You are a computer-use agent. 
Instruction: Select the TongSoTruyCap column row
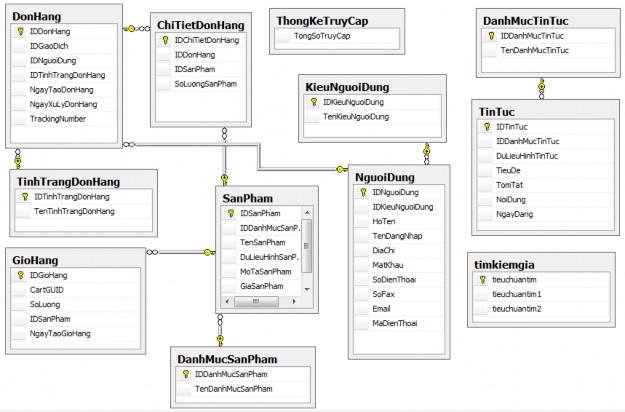pyautogui.click(x=322, y=35)
